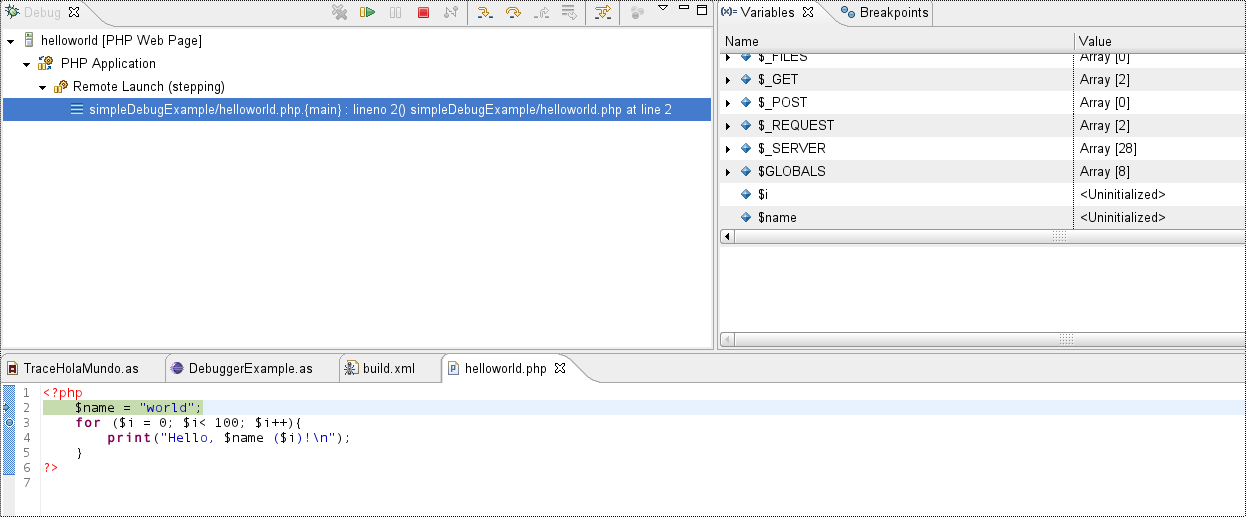Click the grayed icon after Use Step Filters

point(635,13)
